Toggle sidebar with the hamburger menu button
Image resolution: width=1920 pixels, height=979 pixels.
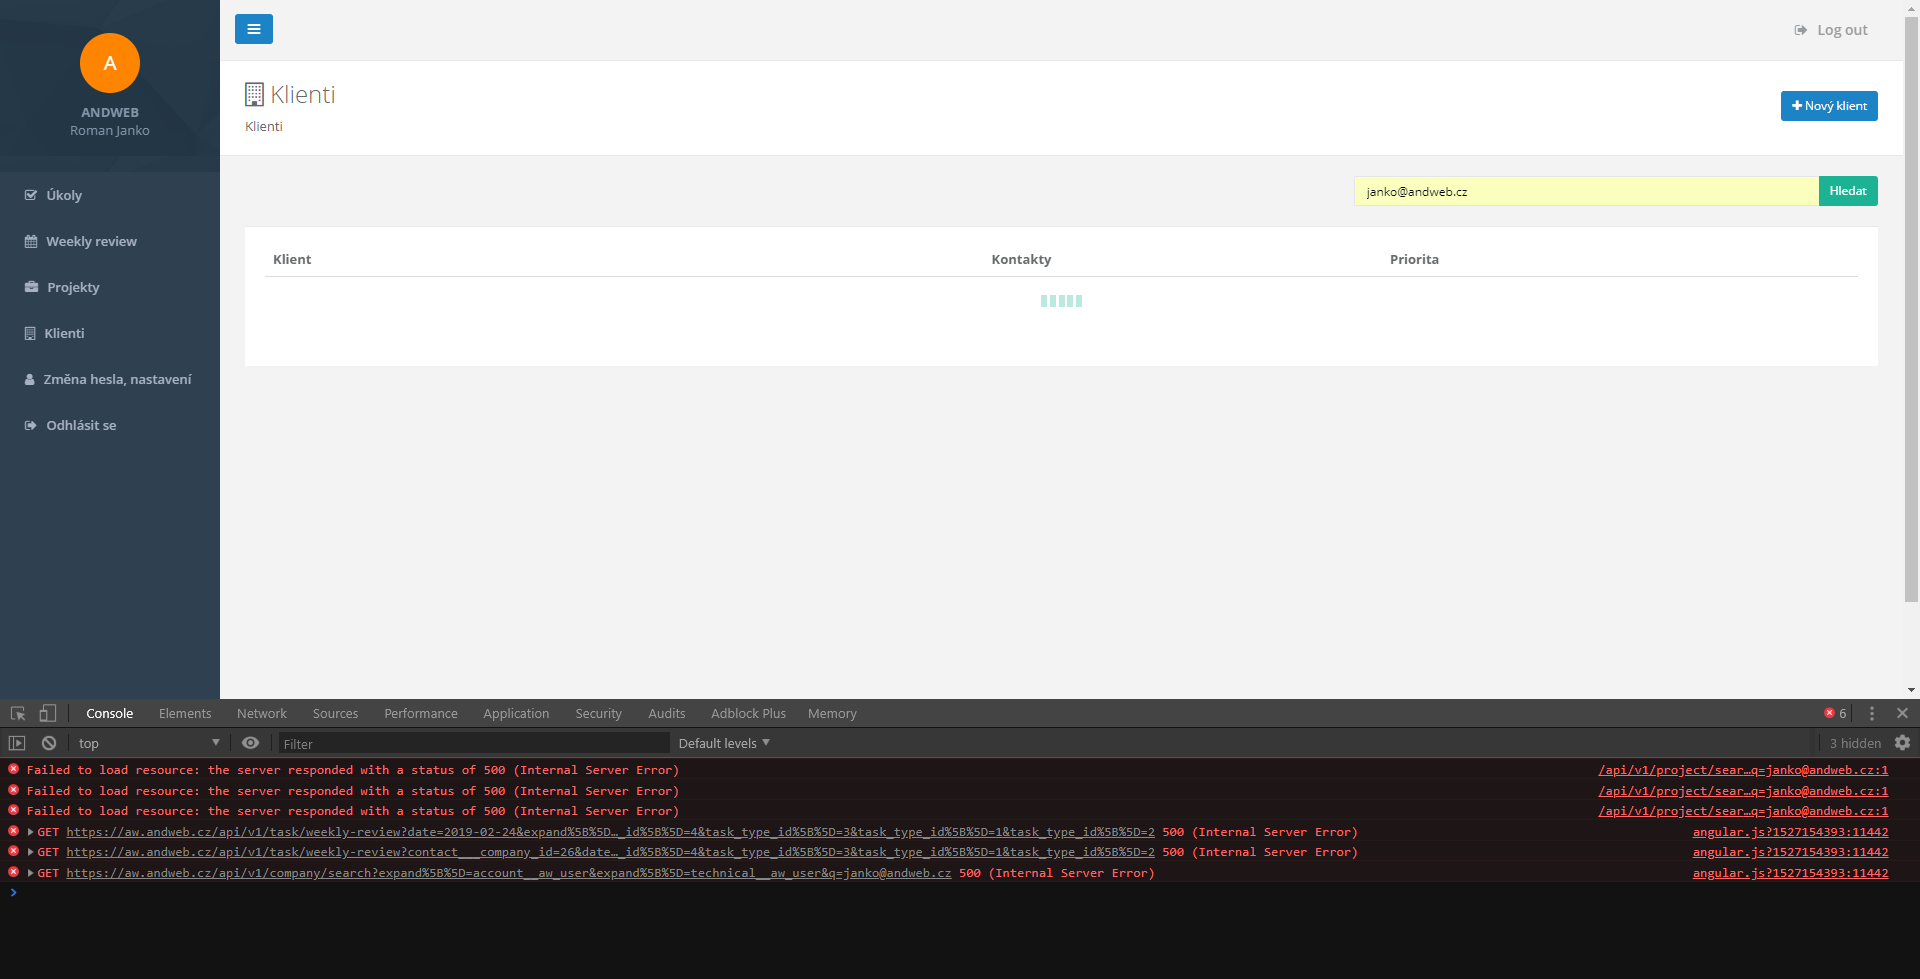(254, 29)
